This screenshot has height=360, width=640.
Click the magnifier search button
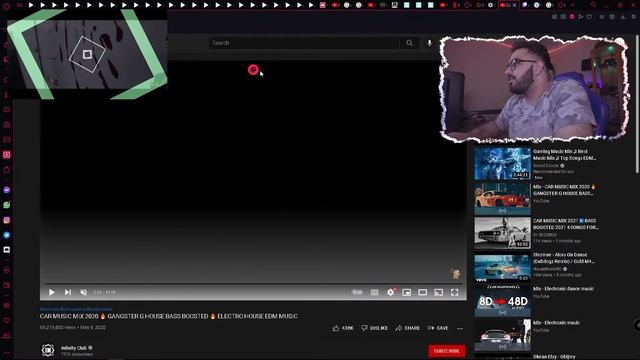click(409, 43)
